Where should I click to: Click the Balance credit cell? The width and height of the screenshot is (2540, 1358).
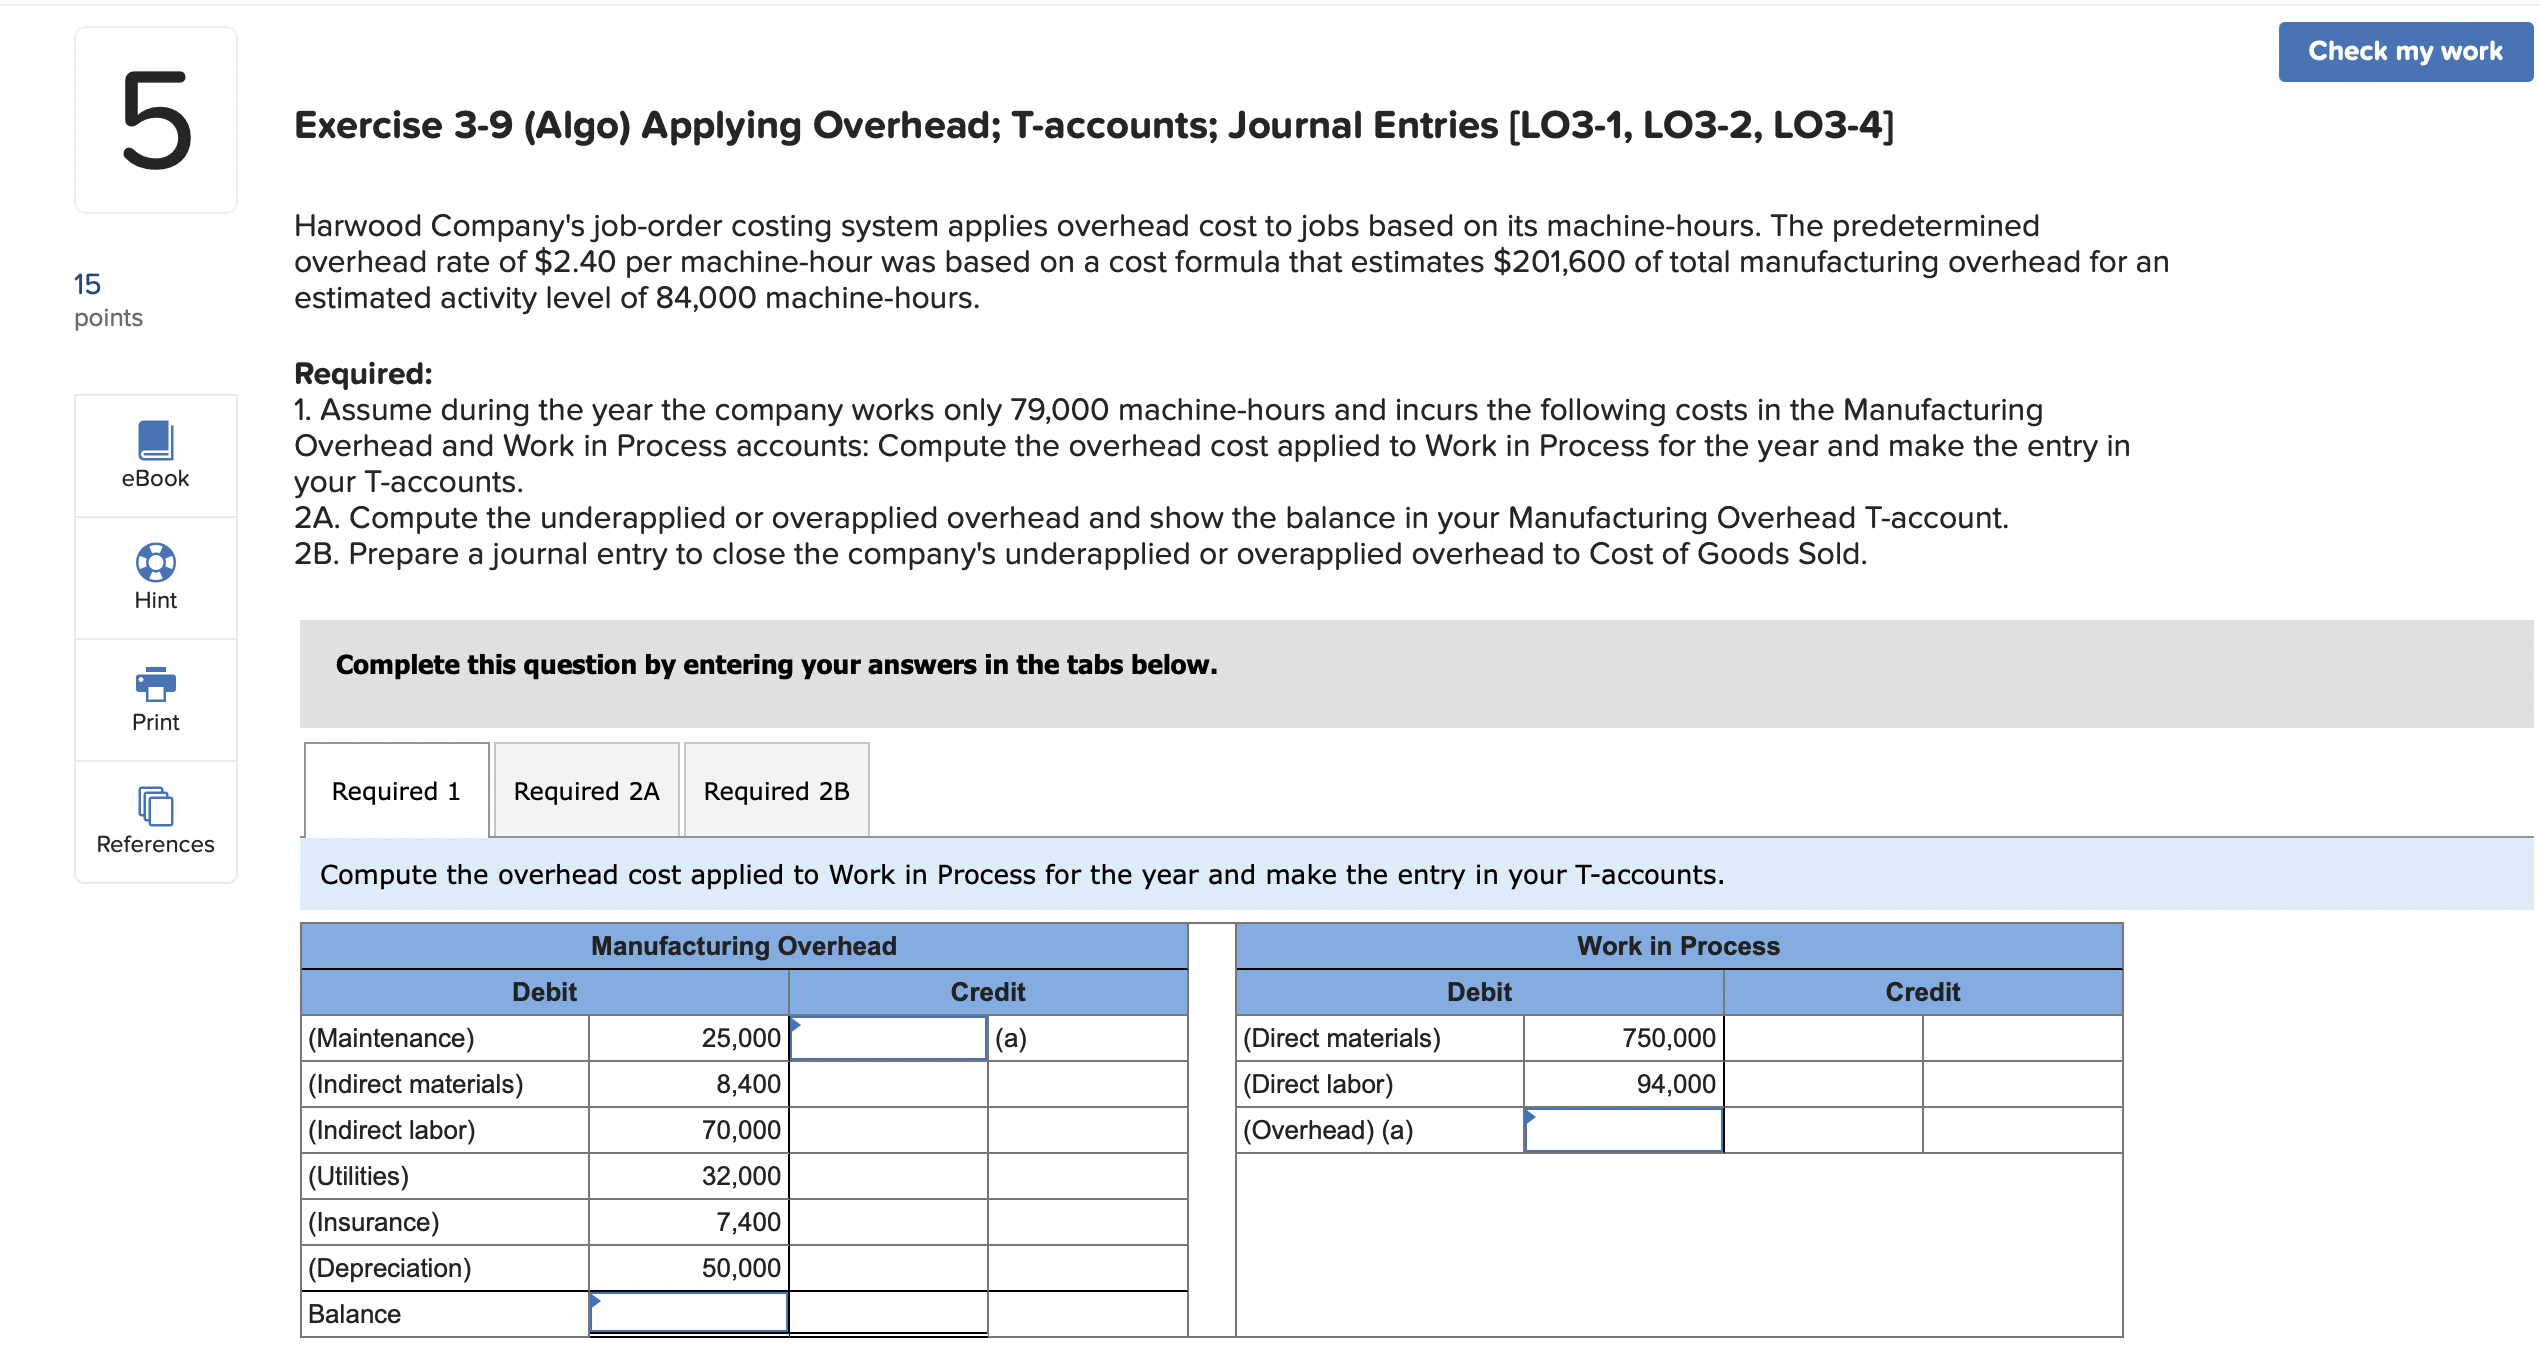pyautogui.click(x=888, y=1314)
